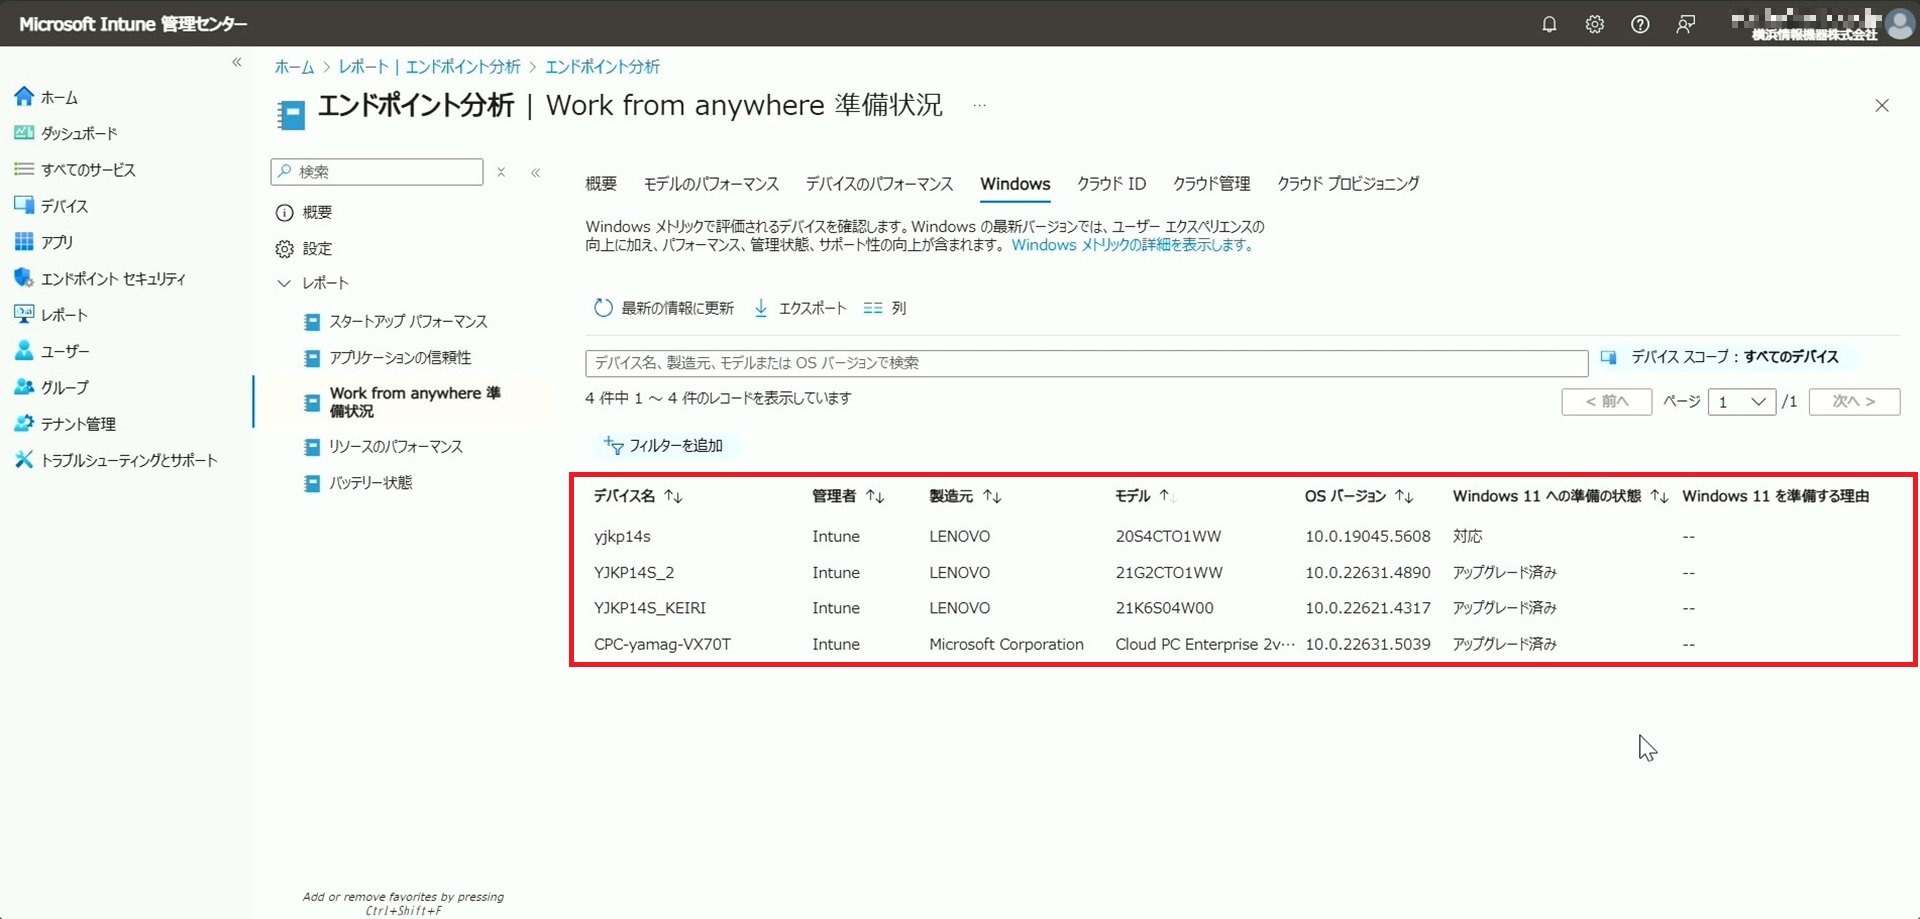This screenshot has width=1920, height=919.
Task: Switch to クラウド管理 tab
Action: (1211, 184)
